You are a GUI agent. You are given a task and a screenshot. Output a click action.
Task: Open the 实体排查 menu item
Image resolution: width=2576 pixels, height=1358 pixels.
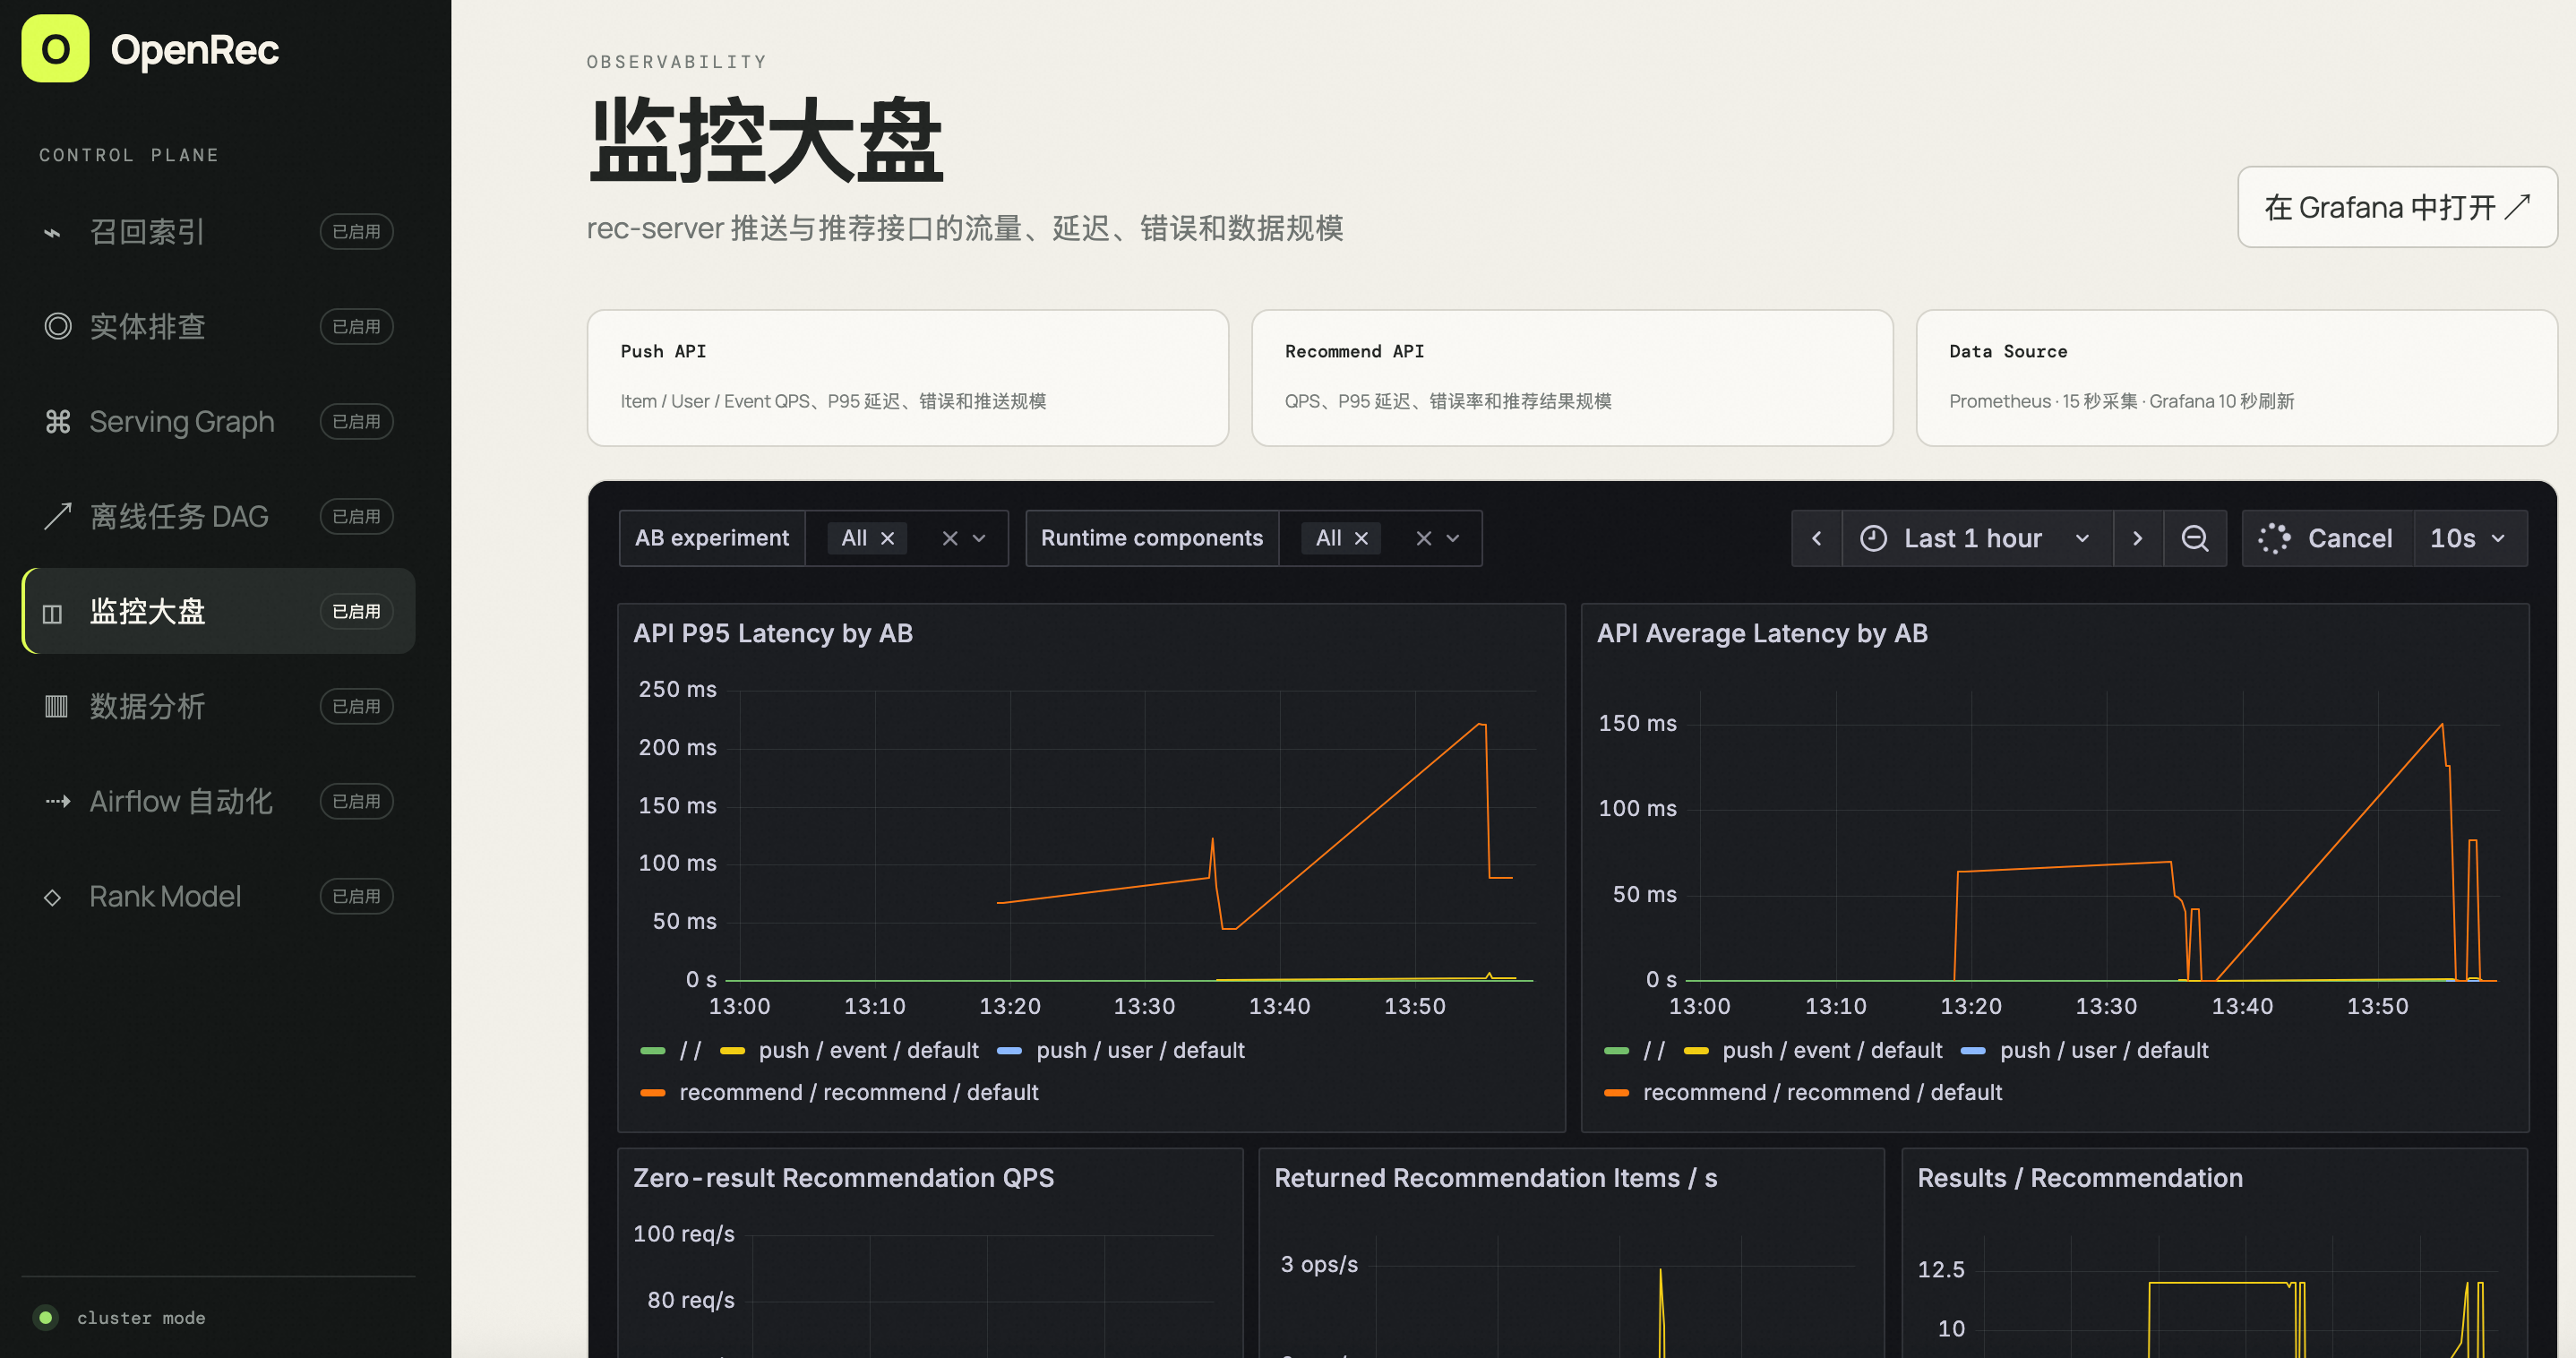coord(218,326)
